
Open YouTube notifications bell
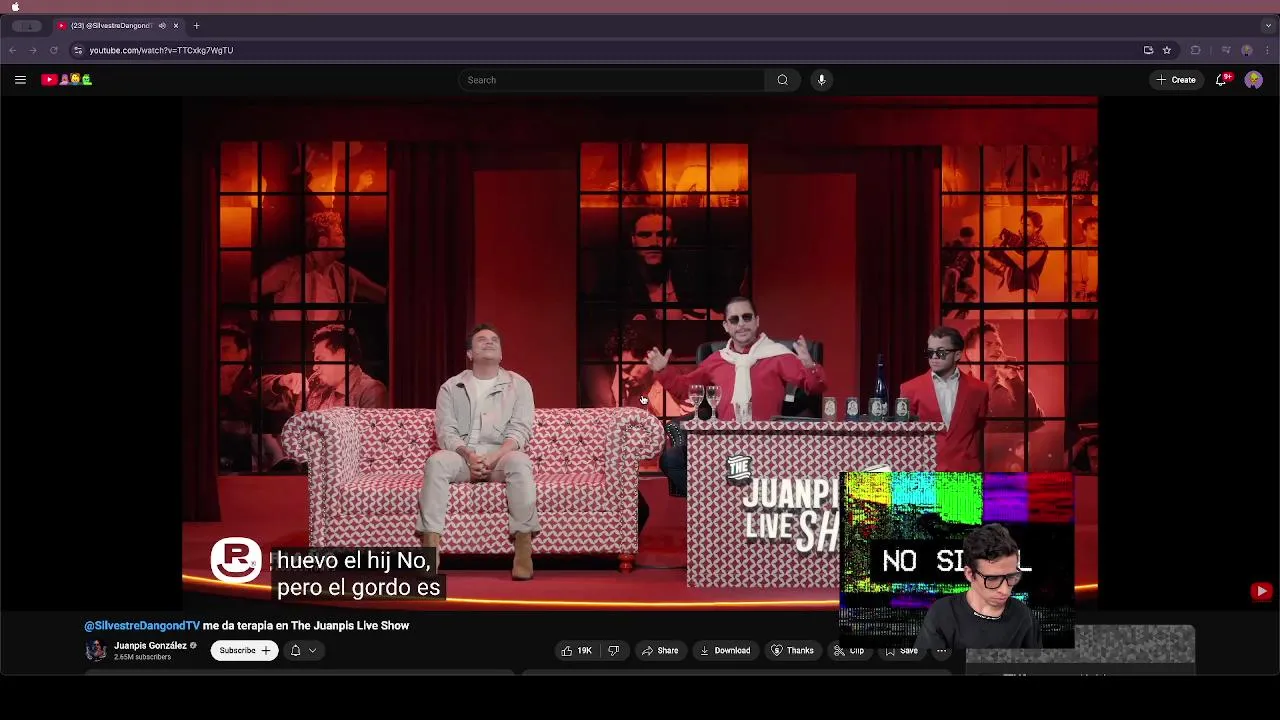[x=1221, y=80]
